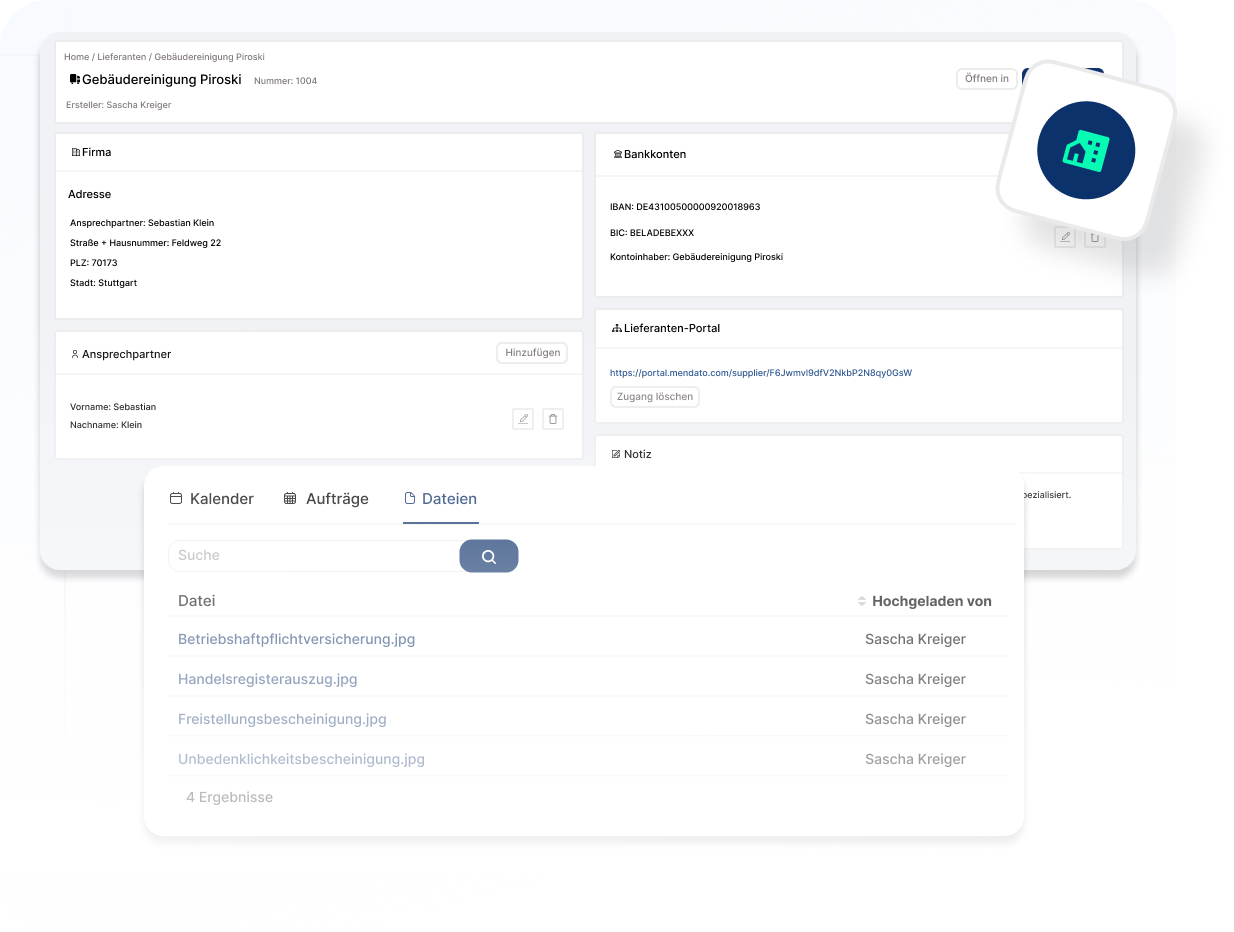Click the Nachname: Klein text
Image resolution: width=1234 pixels, height=932 pixels.
click(106, 425)
